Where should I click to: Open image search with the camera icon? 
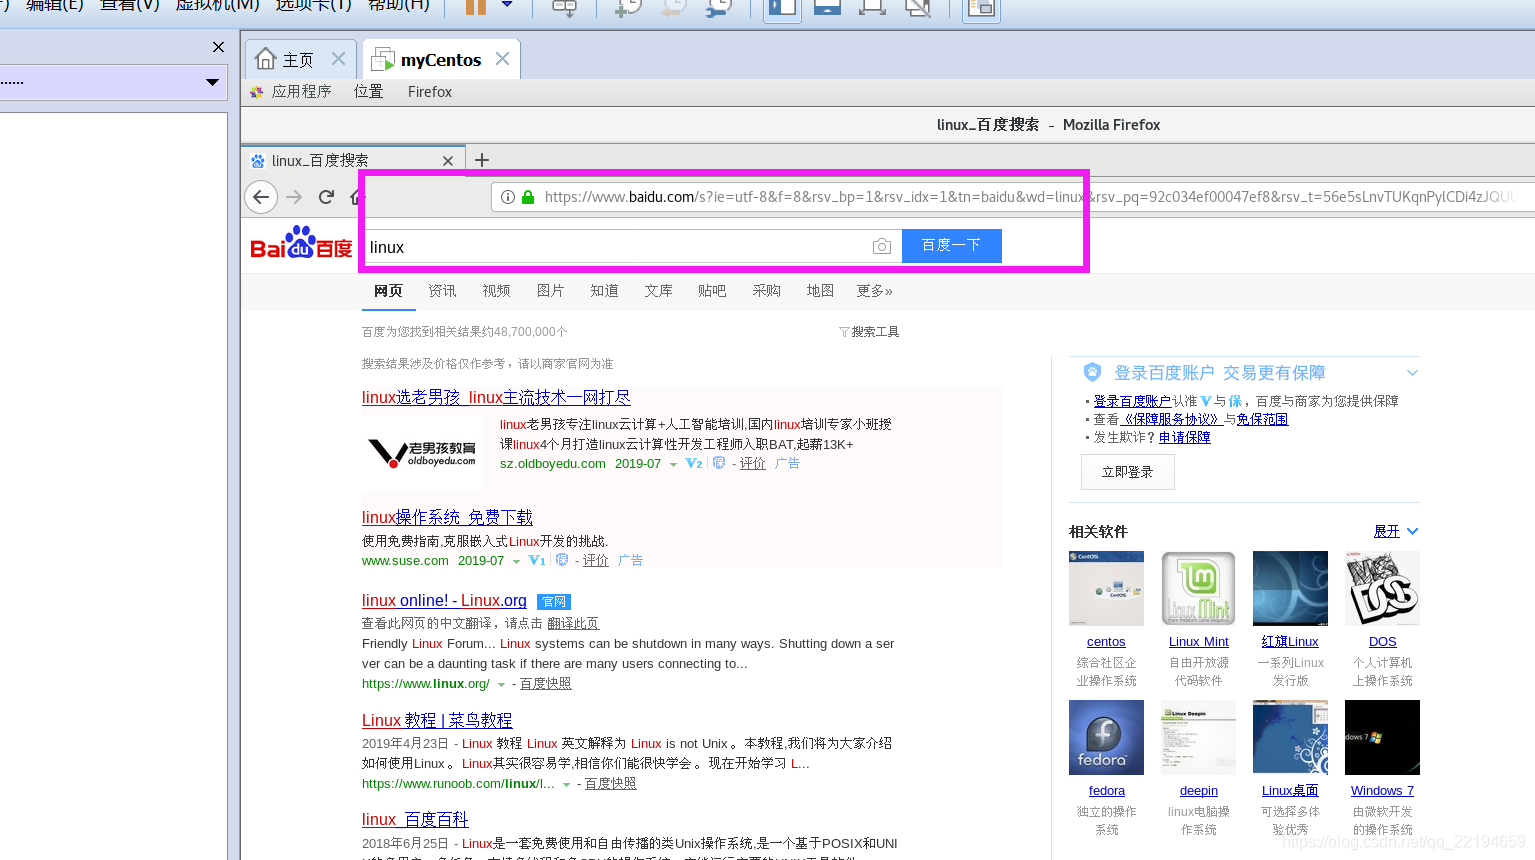(x=882, y=246)
